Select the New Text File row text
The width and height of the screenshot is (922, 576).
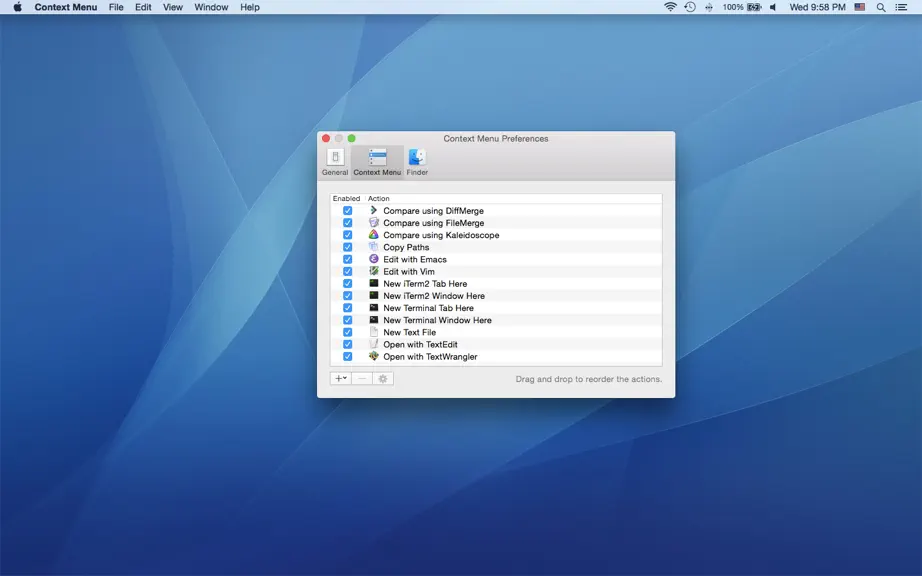click(x=409, y=332)
